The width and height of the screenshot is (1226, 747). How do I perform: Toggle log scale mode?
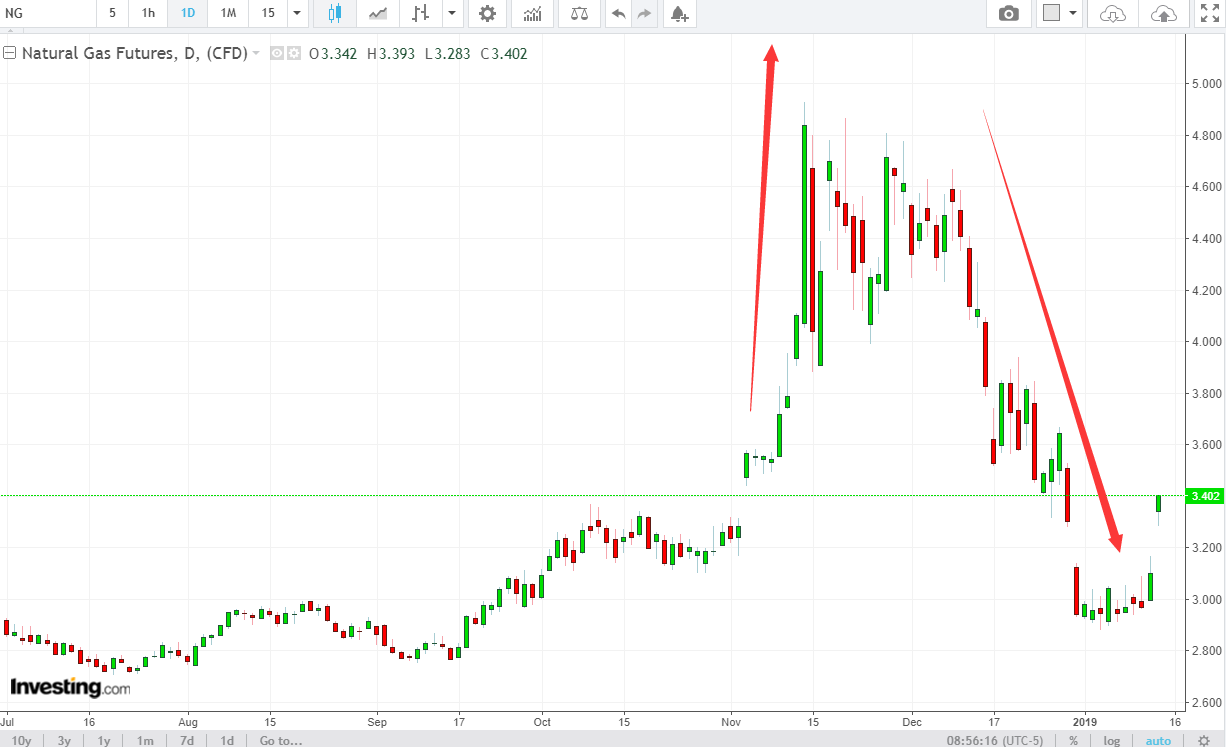1112,740
